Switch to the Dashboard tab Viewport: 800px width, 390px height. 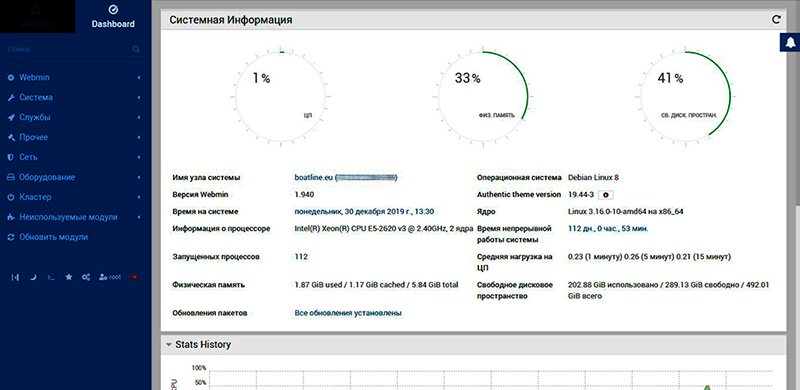[x=113, y=16]
